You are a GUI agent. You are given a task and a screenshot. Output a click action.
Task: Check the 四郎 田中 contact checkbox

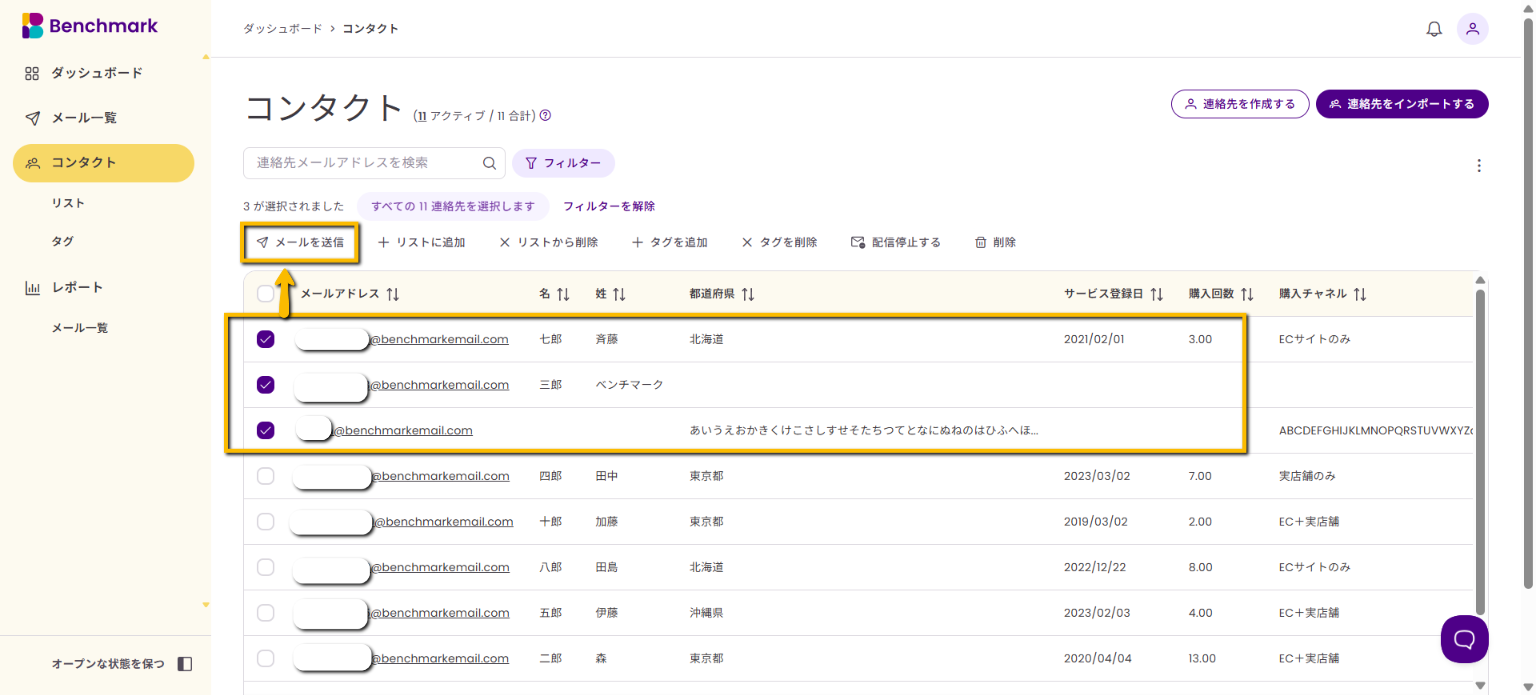pyautogui.click(x=265, y=476)
